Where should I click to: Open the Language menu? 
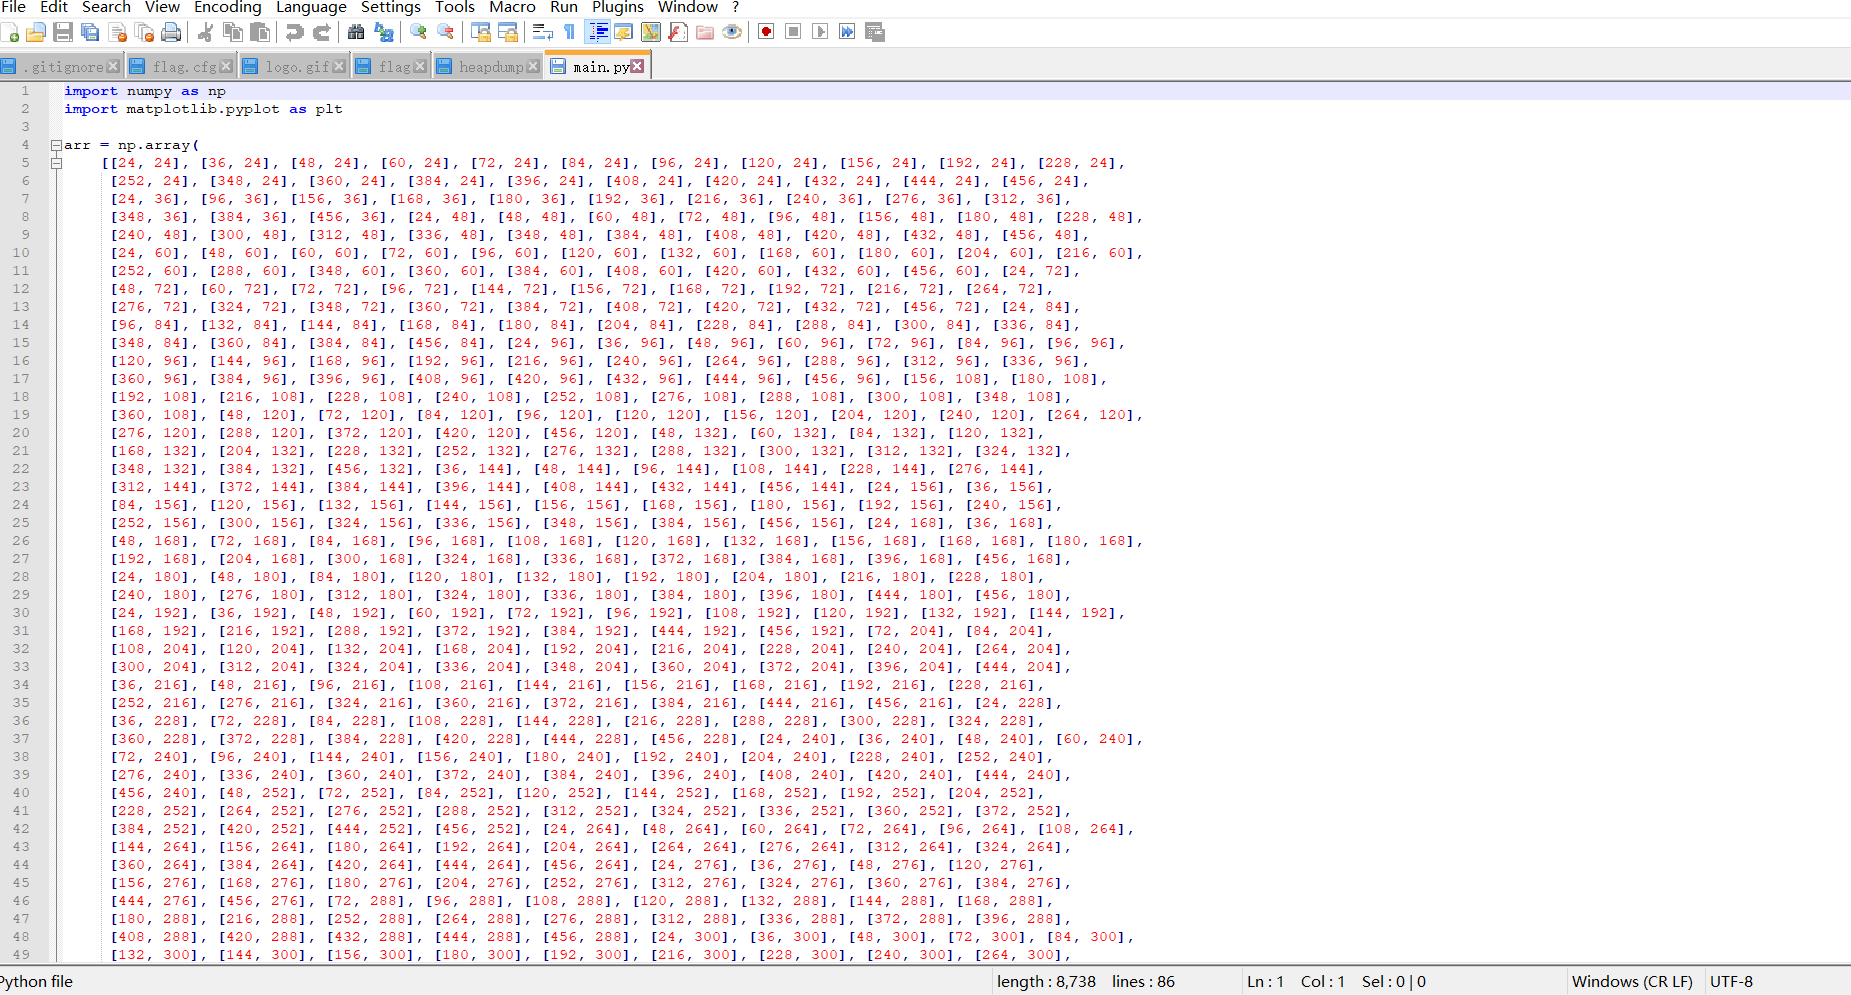[x=311, y=8]
